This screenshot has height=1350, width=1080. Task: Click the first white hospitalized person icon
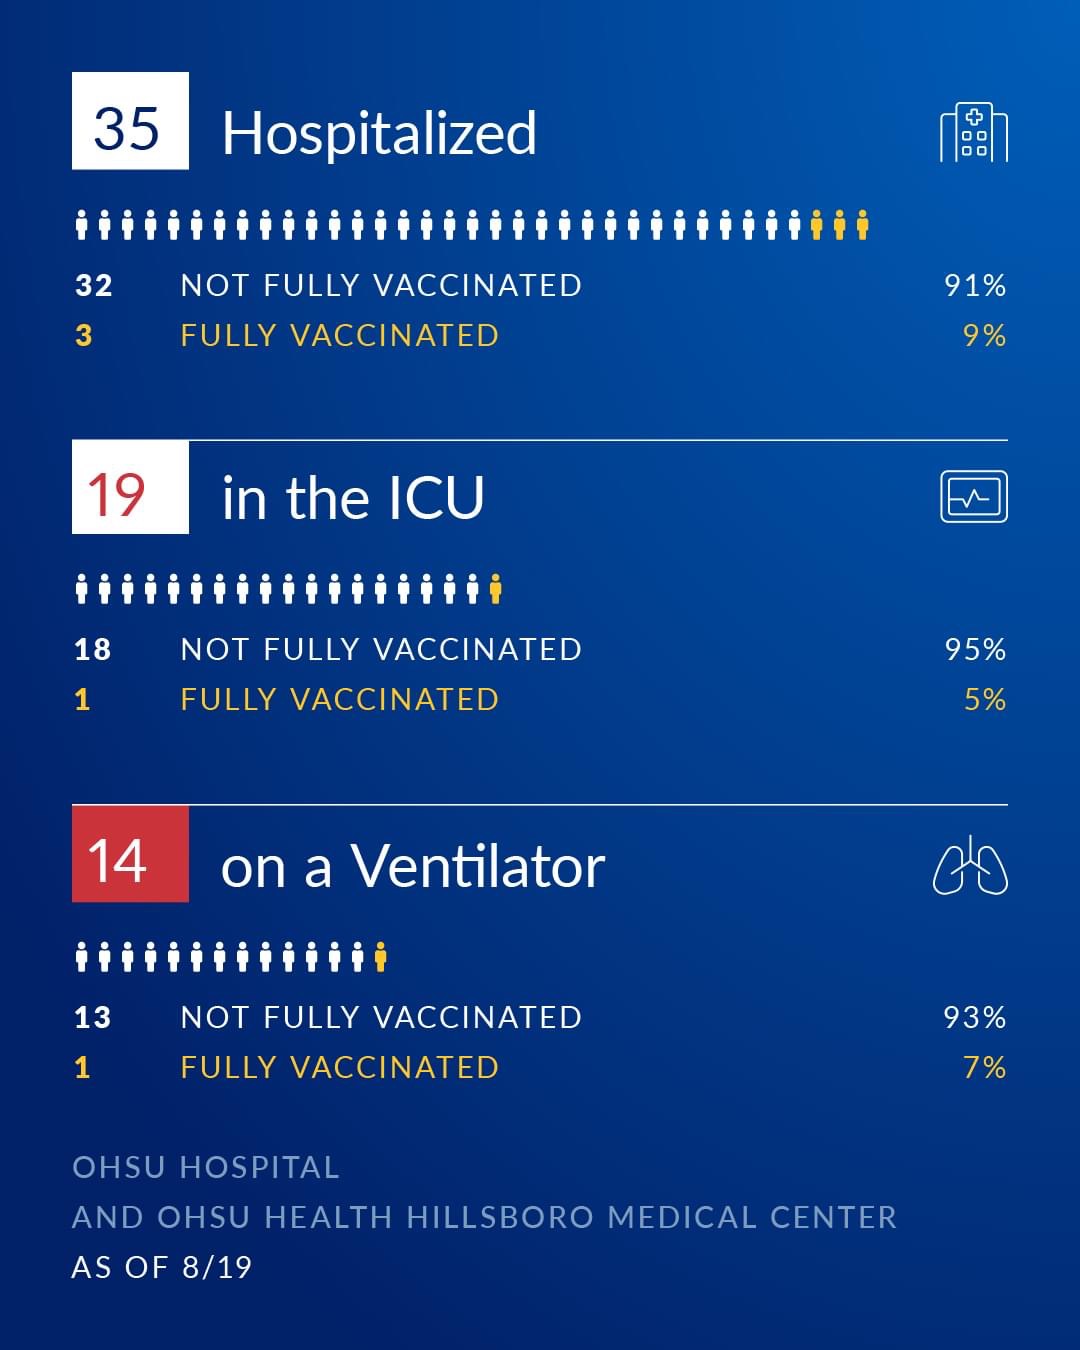point(83,225)
